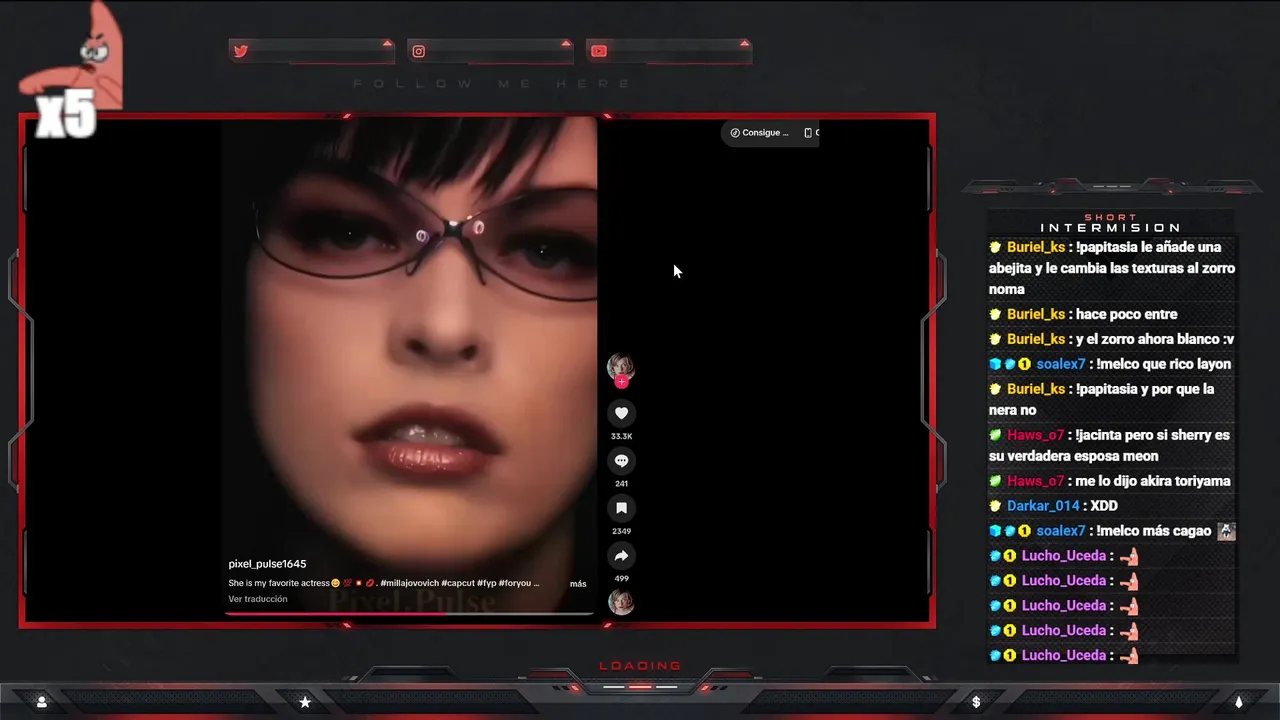The width and height of the screenshot is (1280, 720).
Task: Select Haws_o7 on the 'akira toriyama' message
Action: click(1036, 481)
